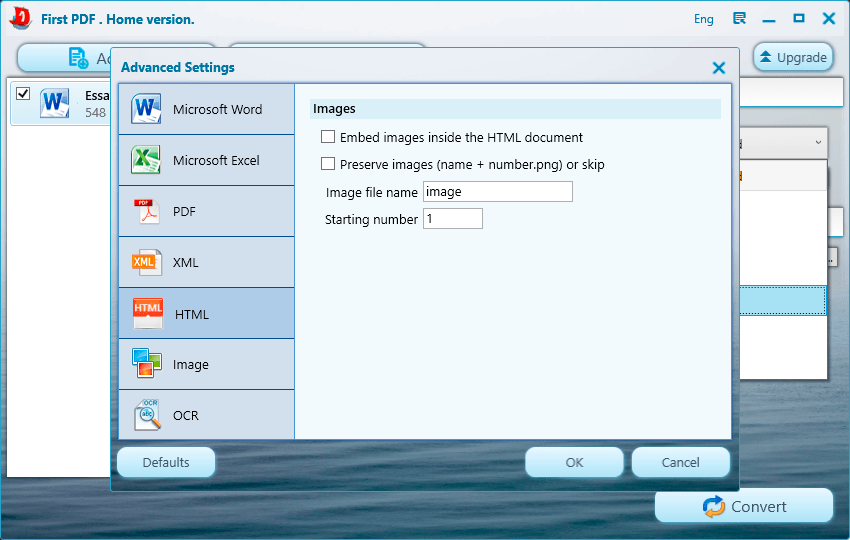The image size is (850, 540).
Task: Dismiss dialog with the Cancel button
Action: click(680, 462)
